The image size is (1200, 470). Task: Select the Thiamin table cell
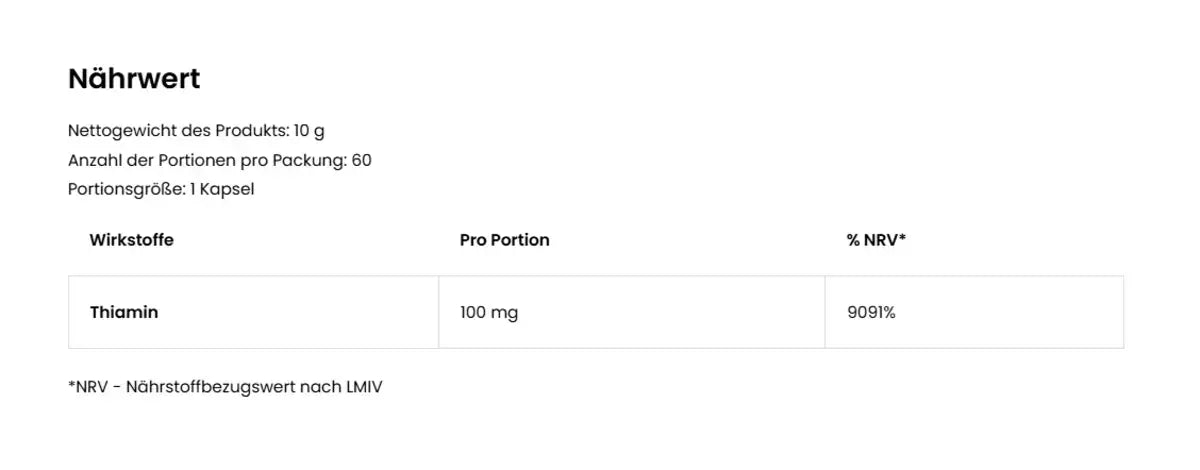(124, 312)
